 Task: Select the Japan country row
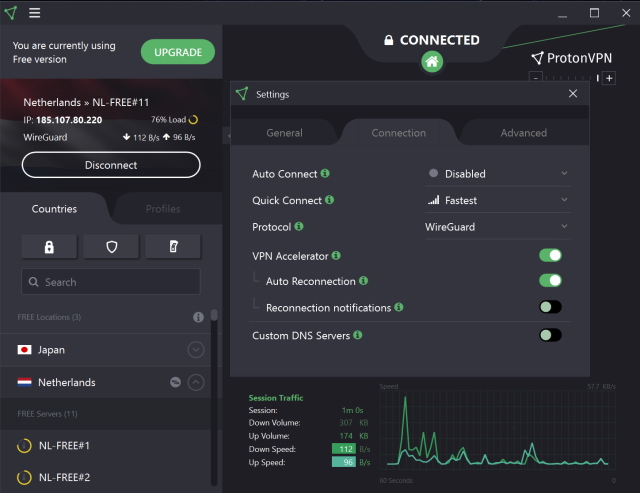click(106, 350)
